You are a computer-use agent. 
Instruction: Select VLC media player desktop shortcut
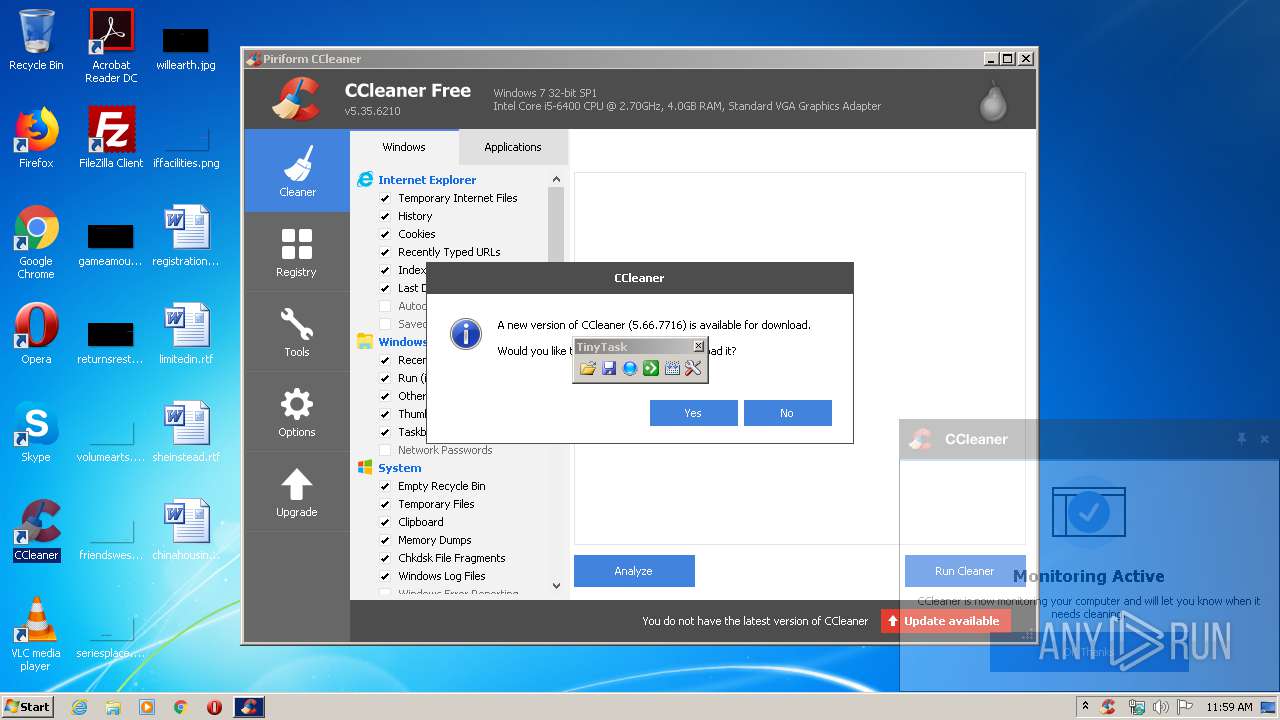[36, 634]
